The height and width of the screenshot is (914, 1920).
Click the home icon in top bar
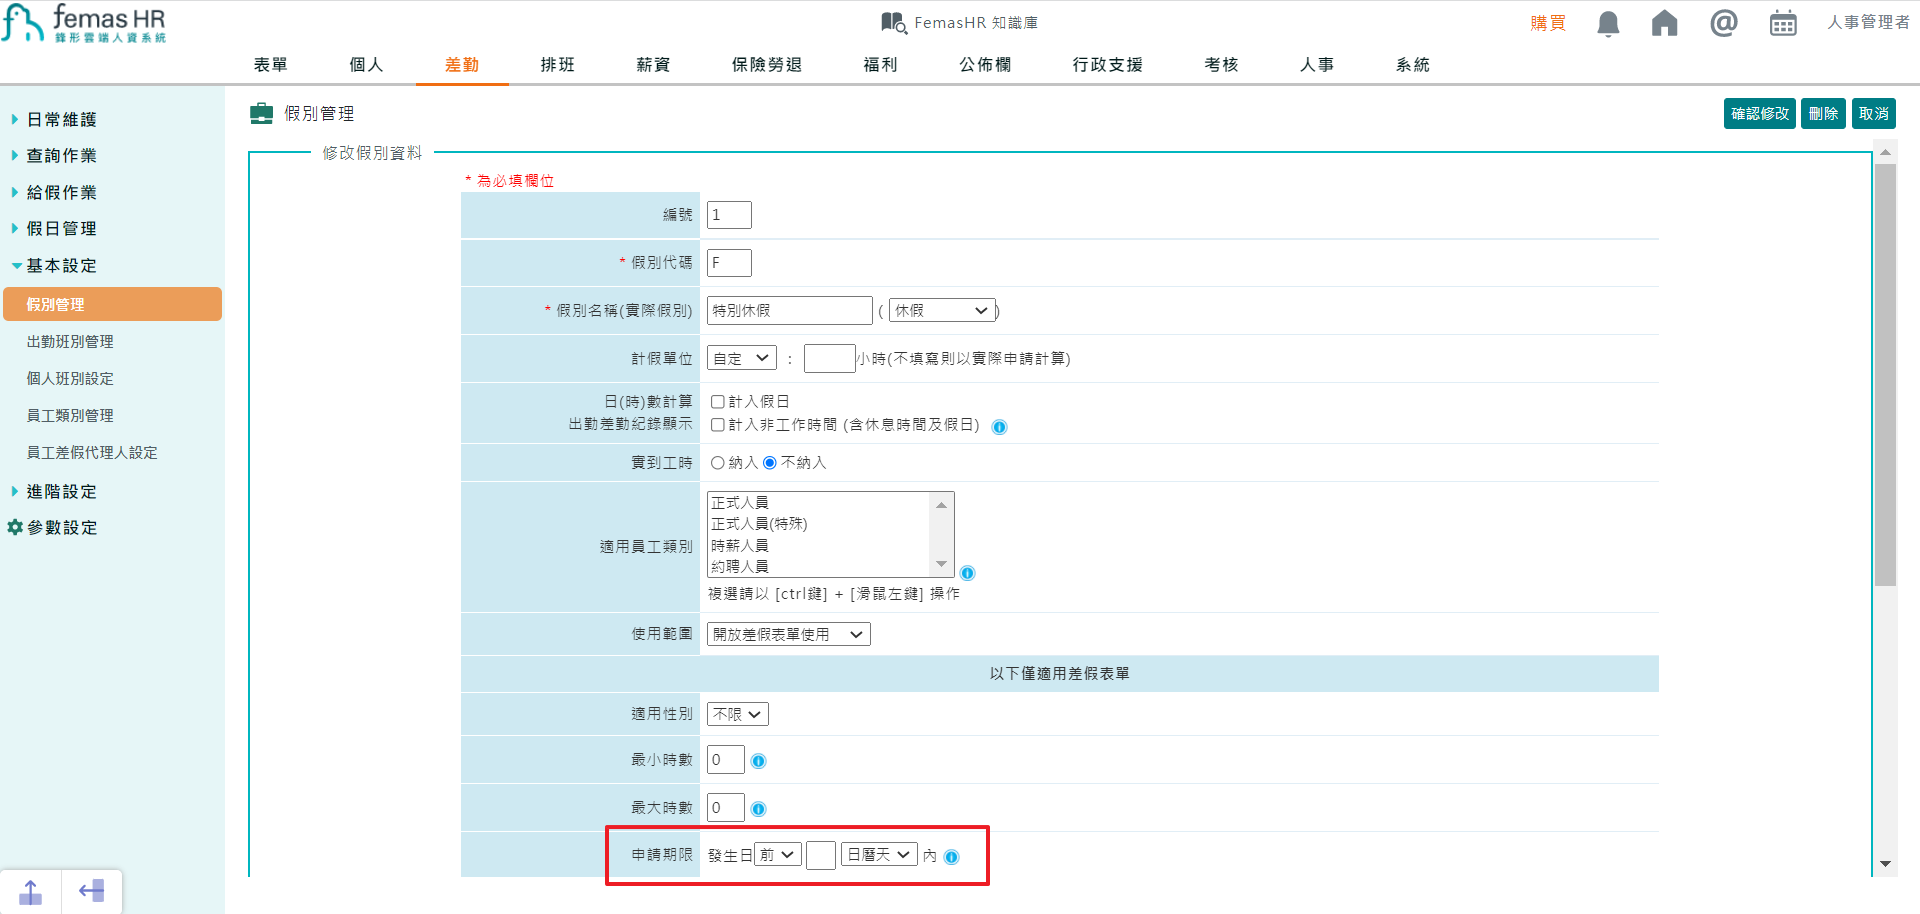(1664, 23)
